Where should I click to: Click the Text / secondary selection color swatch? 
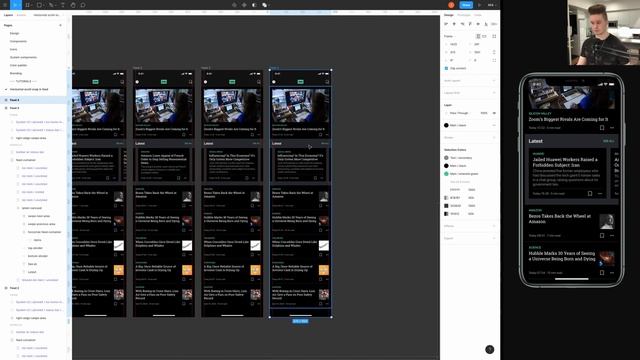(x=446, y=158)
